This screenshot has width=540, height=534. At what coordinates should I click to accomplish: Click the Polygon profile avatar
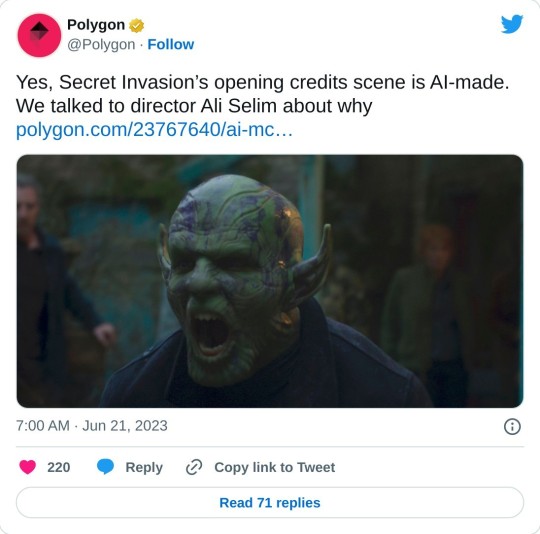(39, 35)
